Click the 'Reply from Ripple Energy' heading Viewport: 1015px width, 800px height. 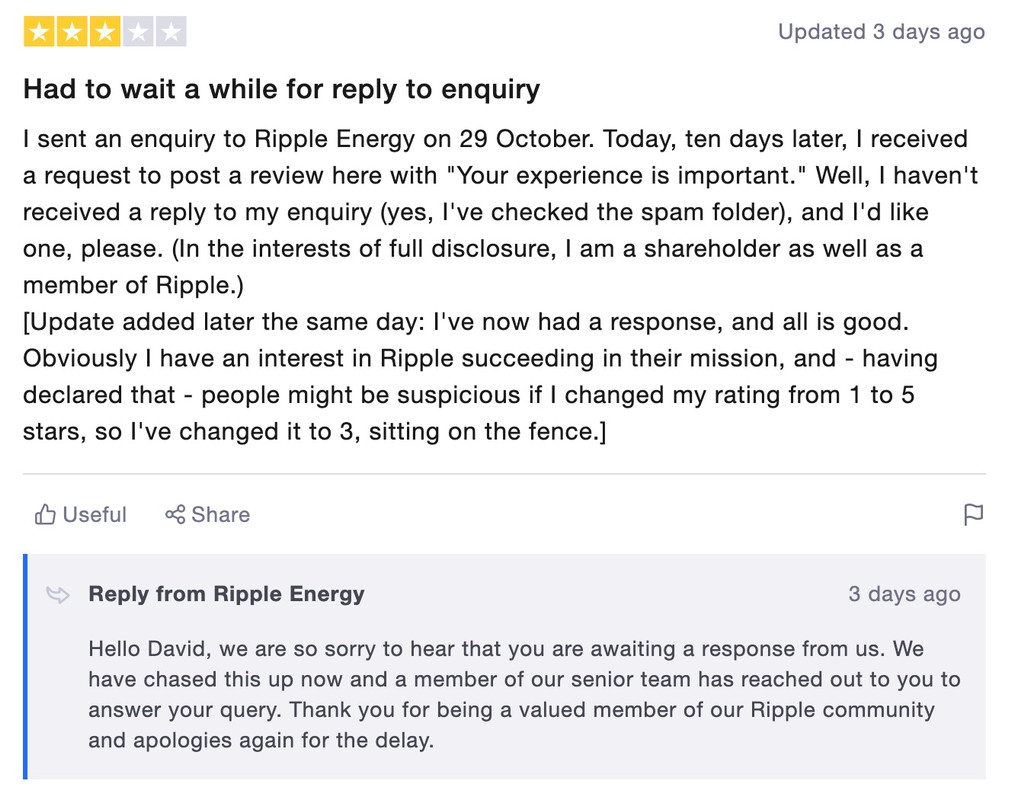point(227,594)
